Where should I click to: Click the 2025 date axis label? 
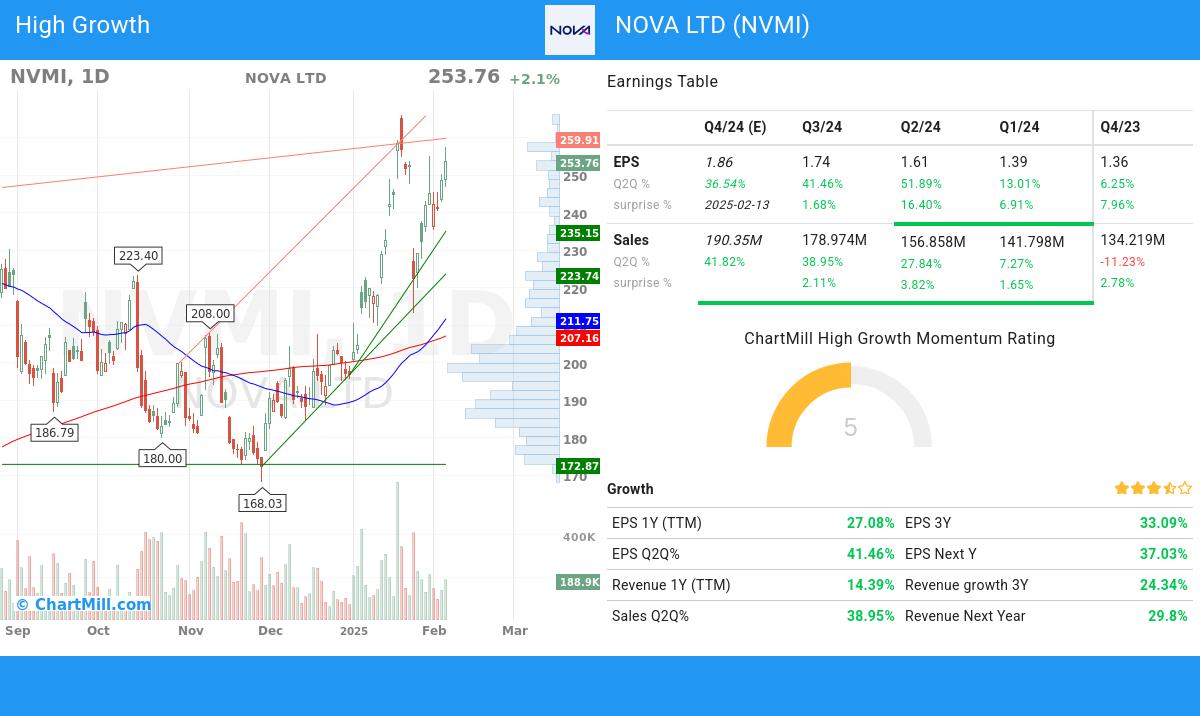[353, 631]
